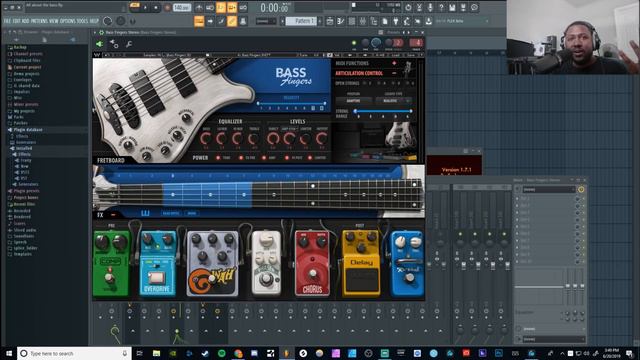Click the Windows Start button
Viewport: 640px width, 360px height.
coord(9,353)
